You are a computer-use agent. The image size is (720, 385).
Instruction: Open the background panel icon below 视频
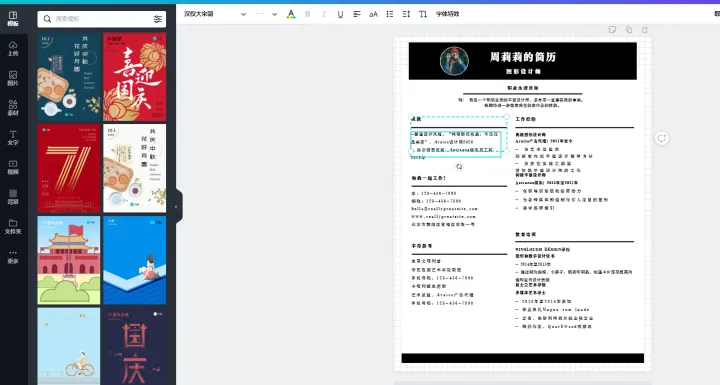[x=13, y=197]
